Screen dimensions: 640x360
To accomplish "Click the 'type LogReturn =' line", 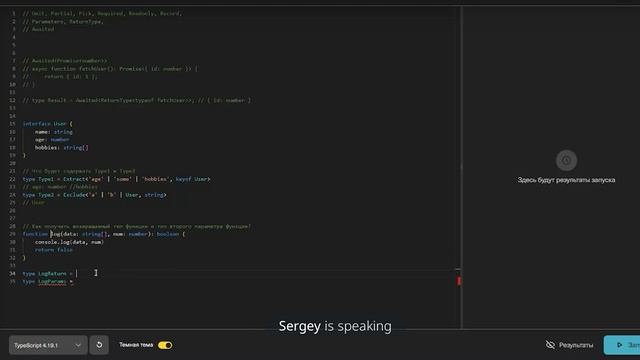I will click(x=47, y=273).
